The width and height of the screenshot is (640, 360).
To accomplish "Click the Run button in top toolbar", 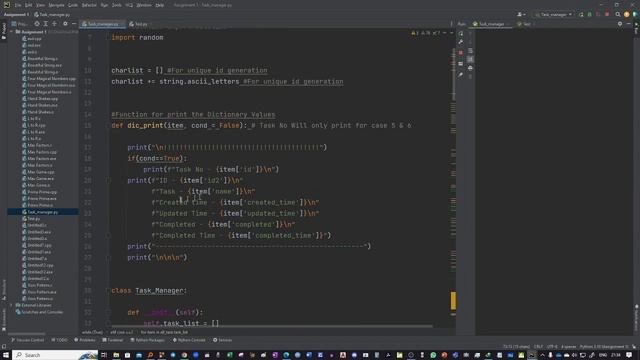I will (x=581, y=15).
